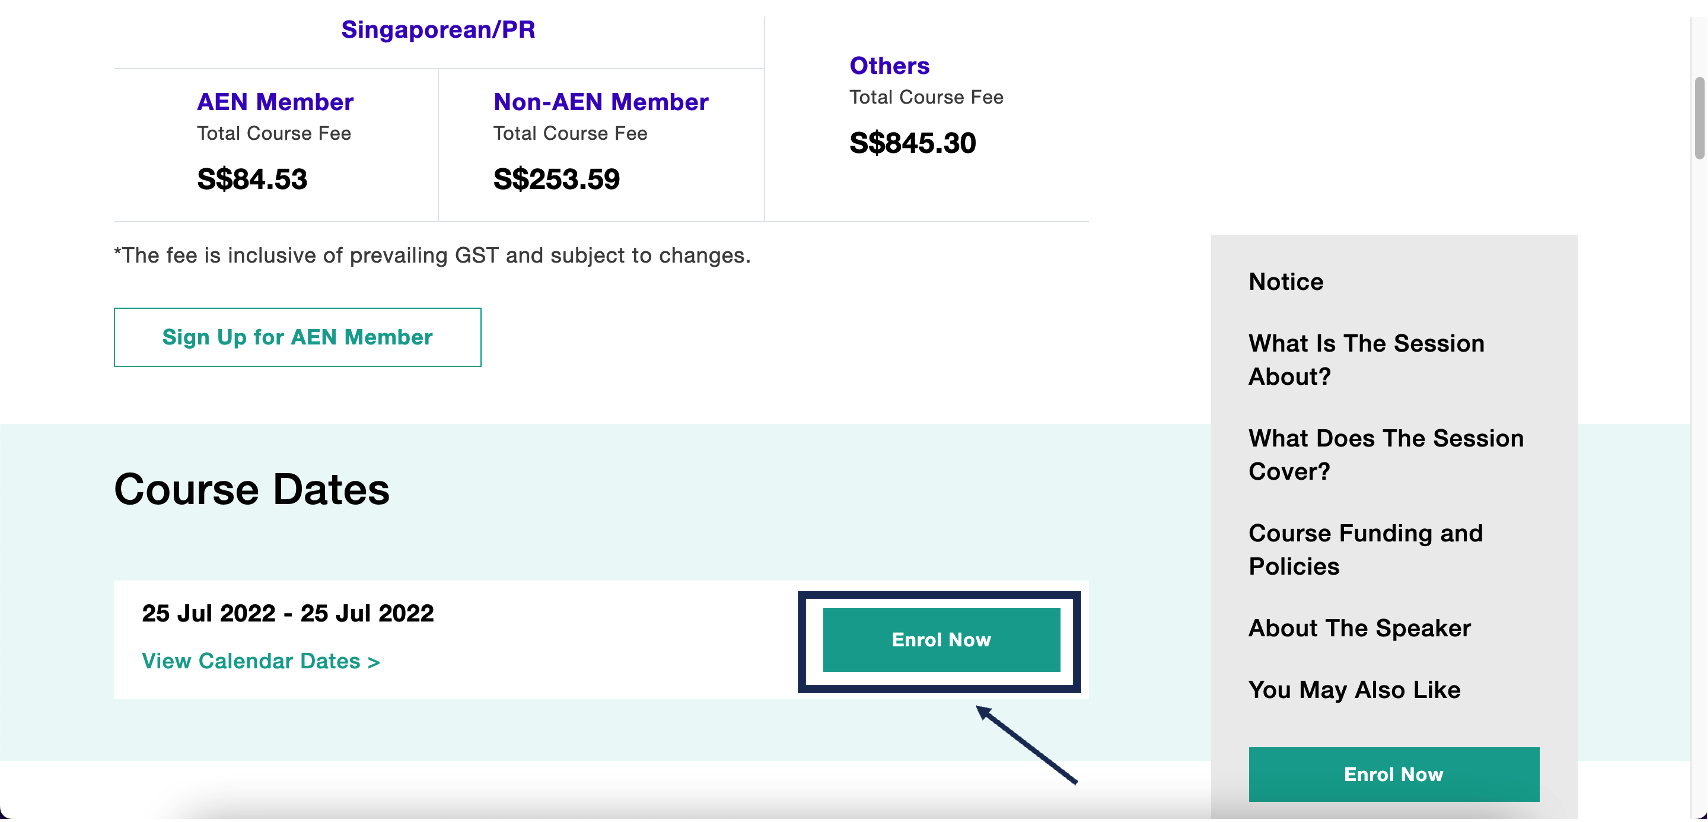Select the AEN Member fee heading
This screenshot has width=1708, height=822.
pos(275,102)
